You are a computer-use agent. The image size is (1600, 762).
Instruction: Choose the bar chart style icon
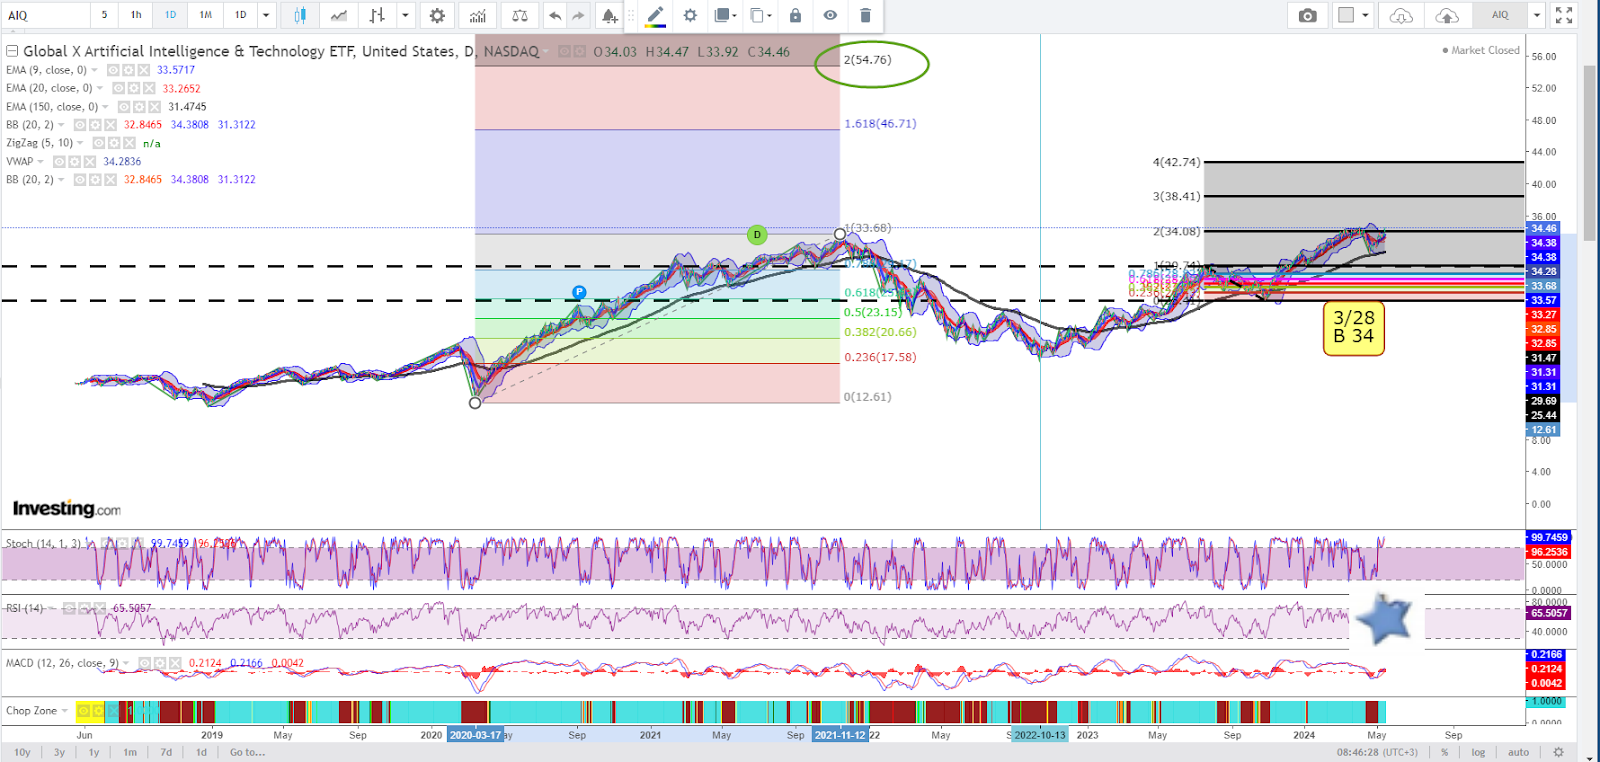377,15
